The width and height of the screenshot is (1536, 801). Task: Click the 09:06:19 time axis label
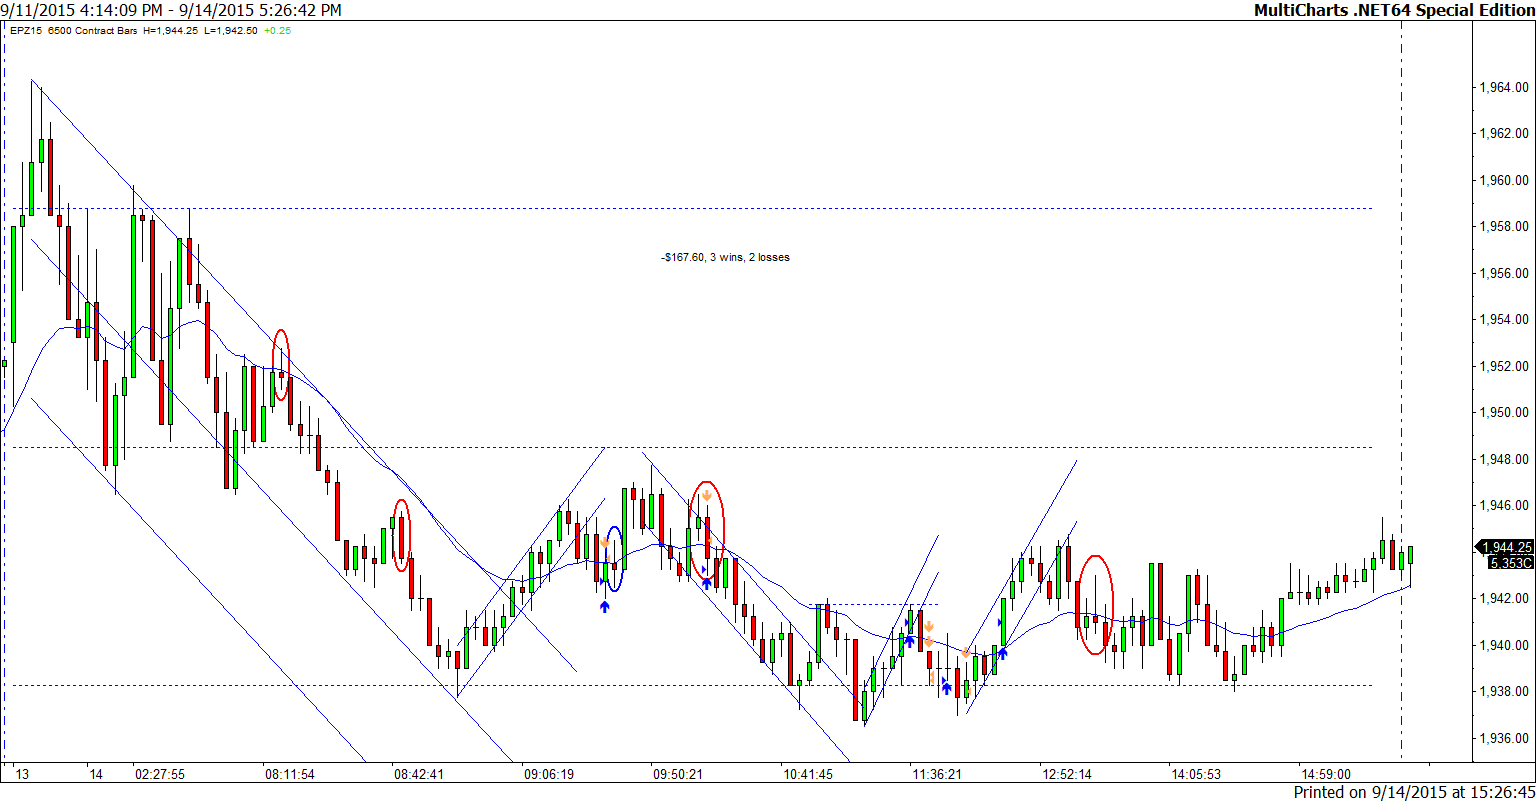[x=548, y=774]
